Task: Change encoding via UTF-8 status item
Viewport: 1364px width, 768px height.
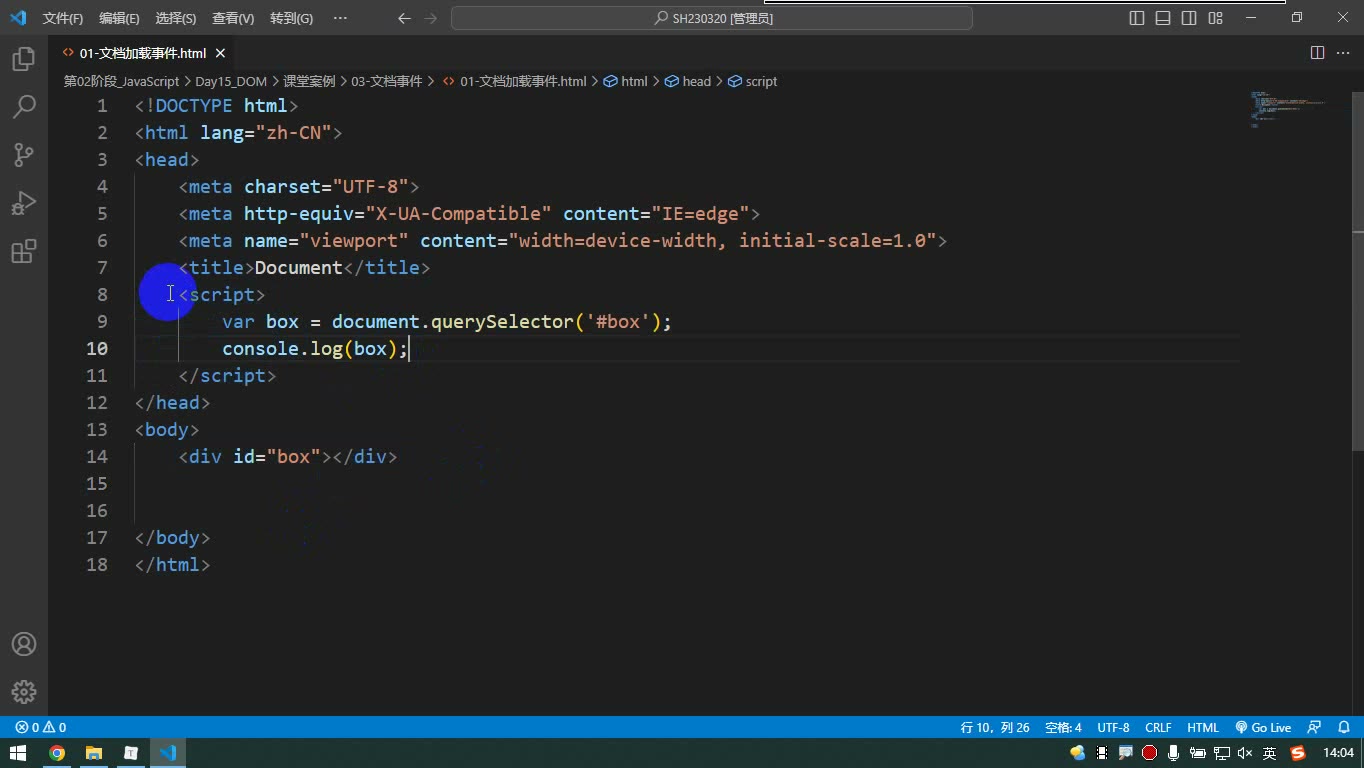Action: click(1113, 728)
